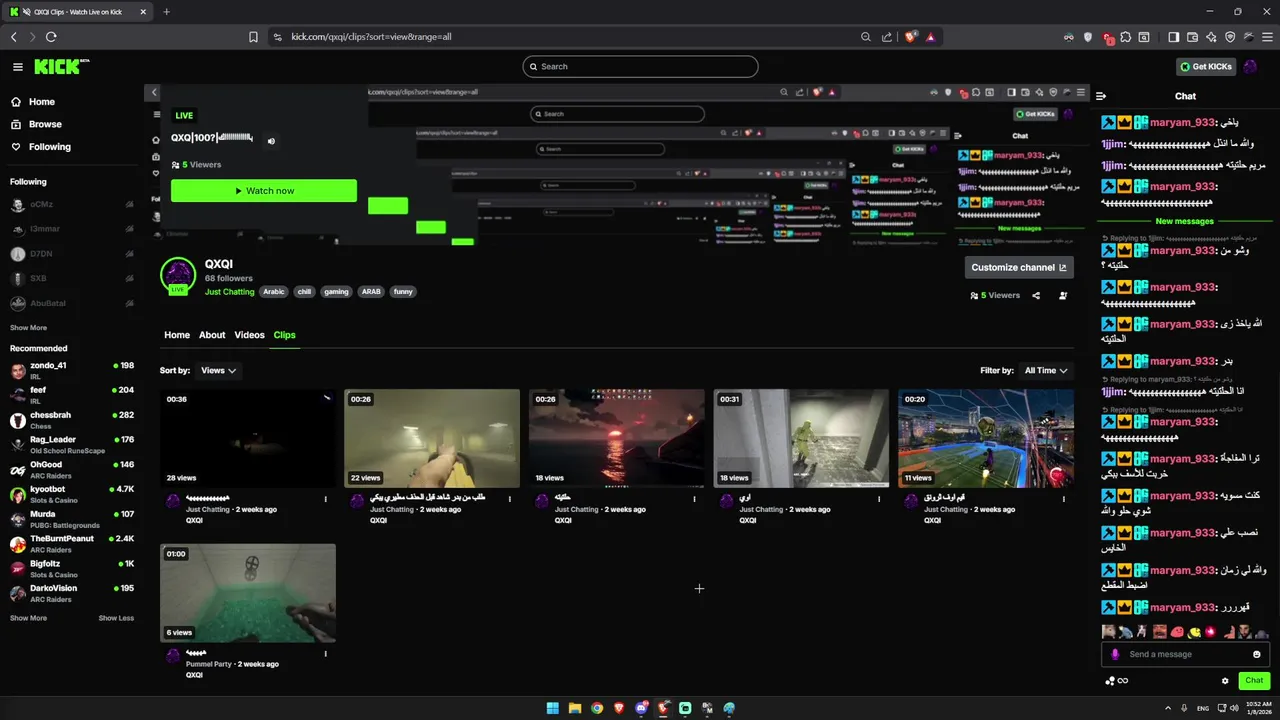1280x720 pixels.
Task: Play the 00:31 clip with 16 views
Action: pyautogui.click(x=801, y=438)
